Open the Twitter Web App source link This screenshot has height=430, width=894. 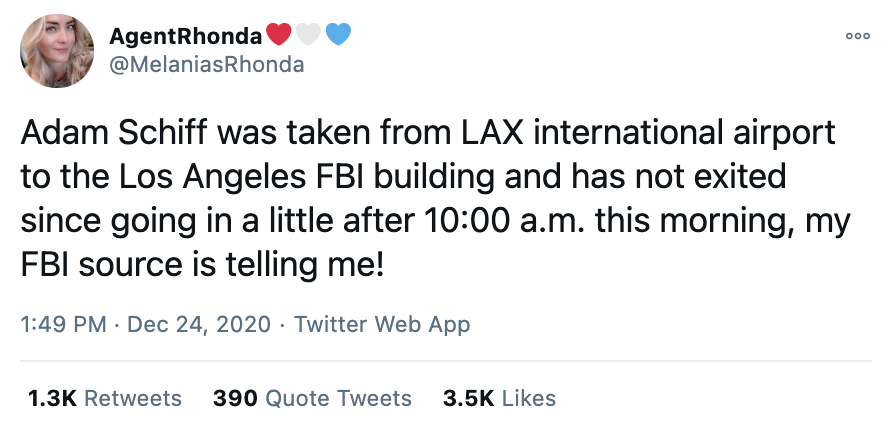[382, 324]
